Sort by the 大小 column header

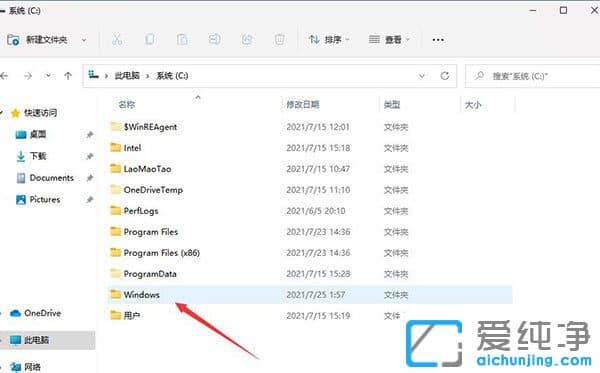coord(473,104)
